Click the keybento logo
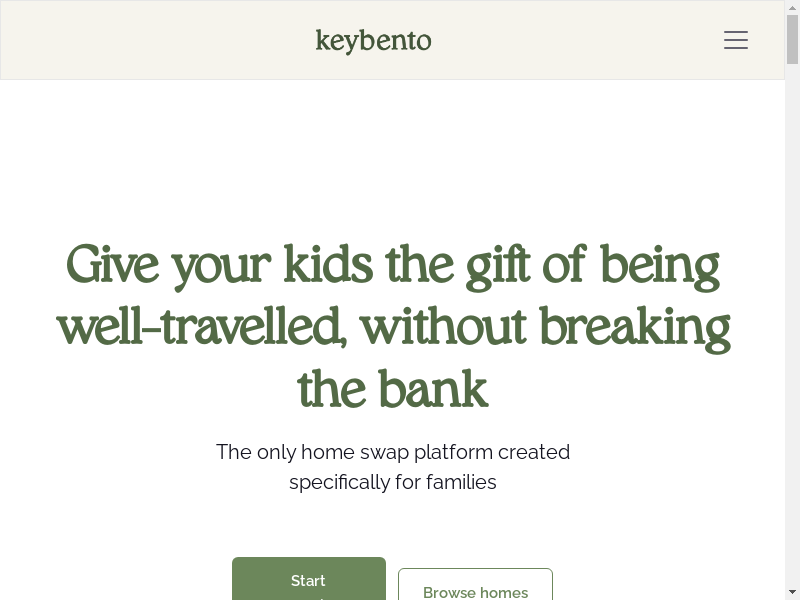This screenshot has height=600, width=800. tap(373, 41)
